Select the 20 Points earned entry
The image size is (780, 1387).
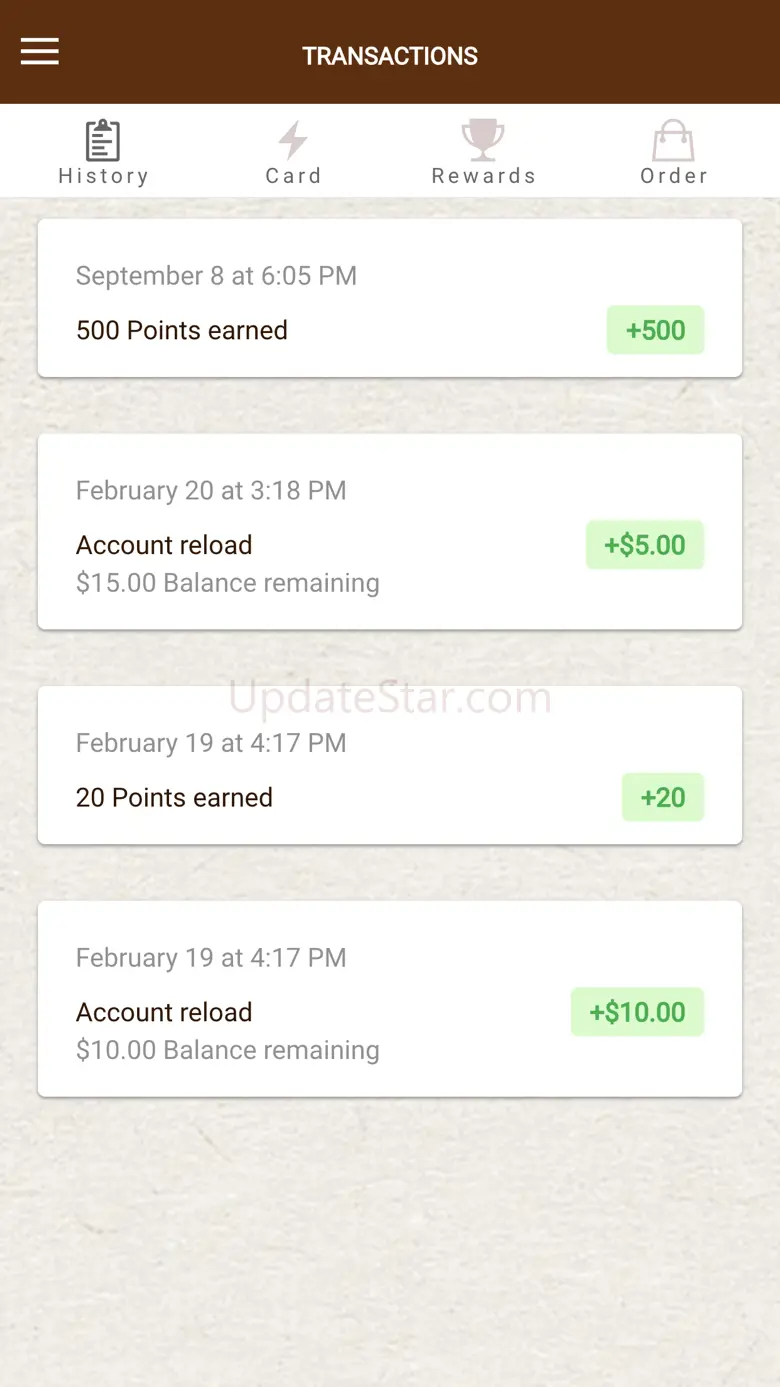pos(174,798)
